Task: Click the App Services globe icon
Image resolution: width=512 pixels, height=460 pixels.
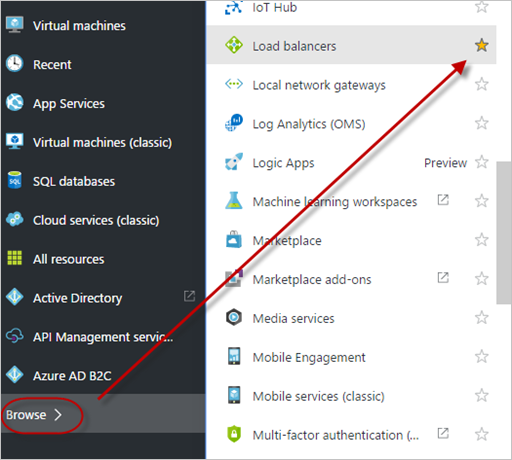Action: coord(15,102)
